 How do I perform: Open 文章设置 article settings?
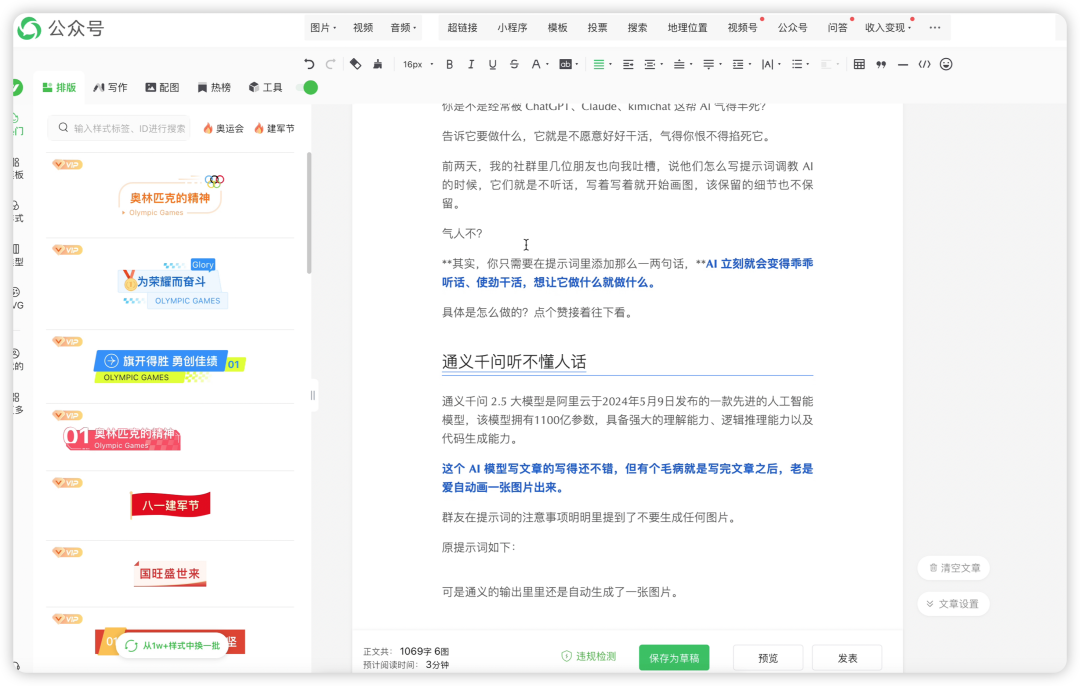tap(954, 604)
